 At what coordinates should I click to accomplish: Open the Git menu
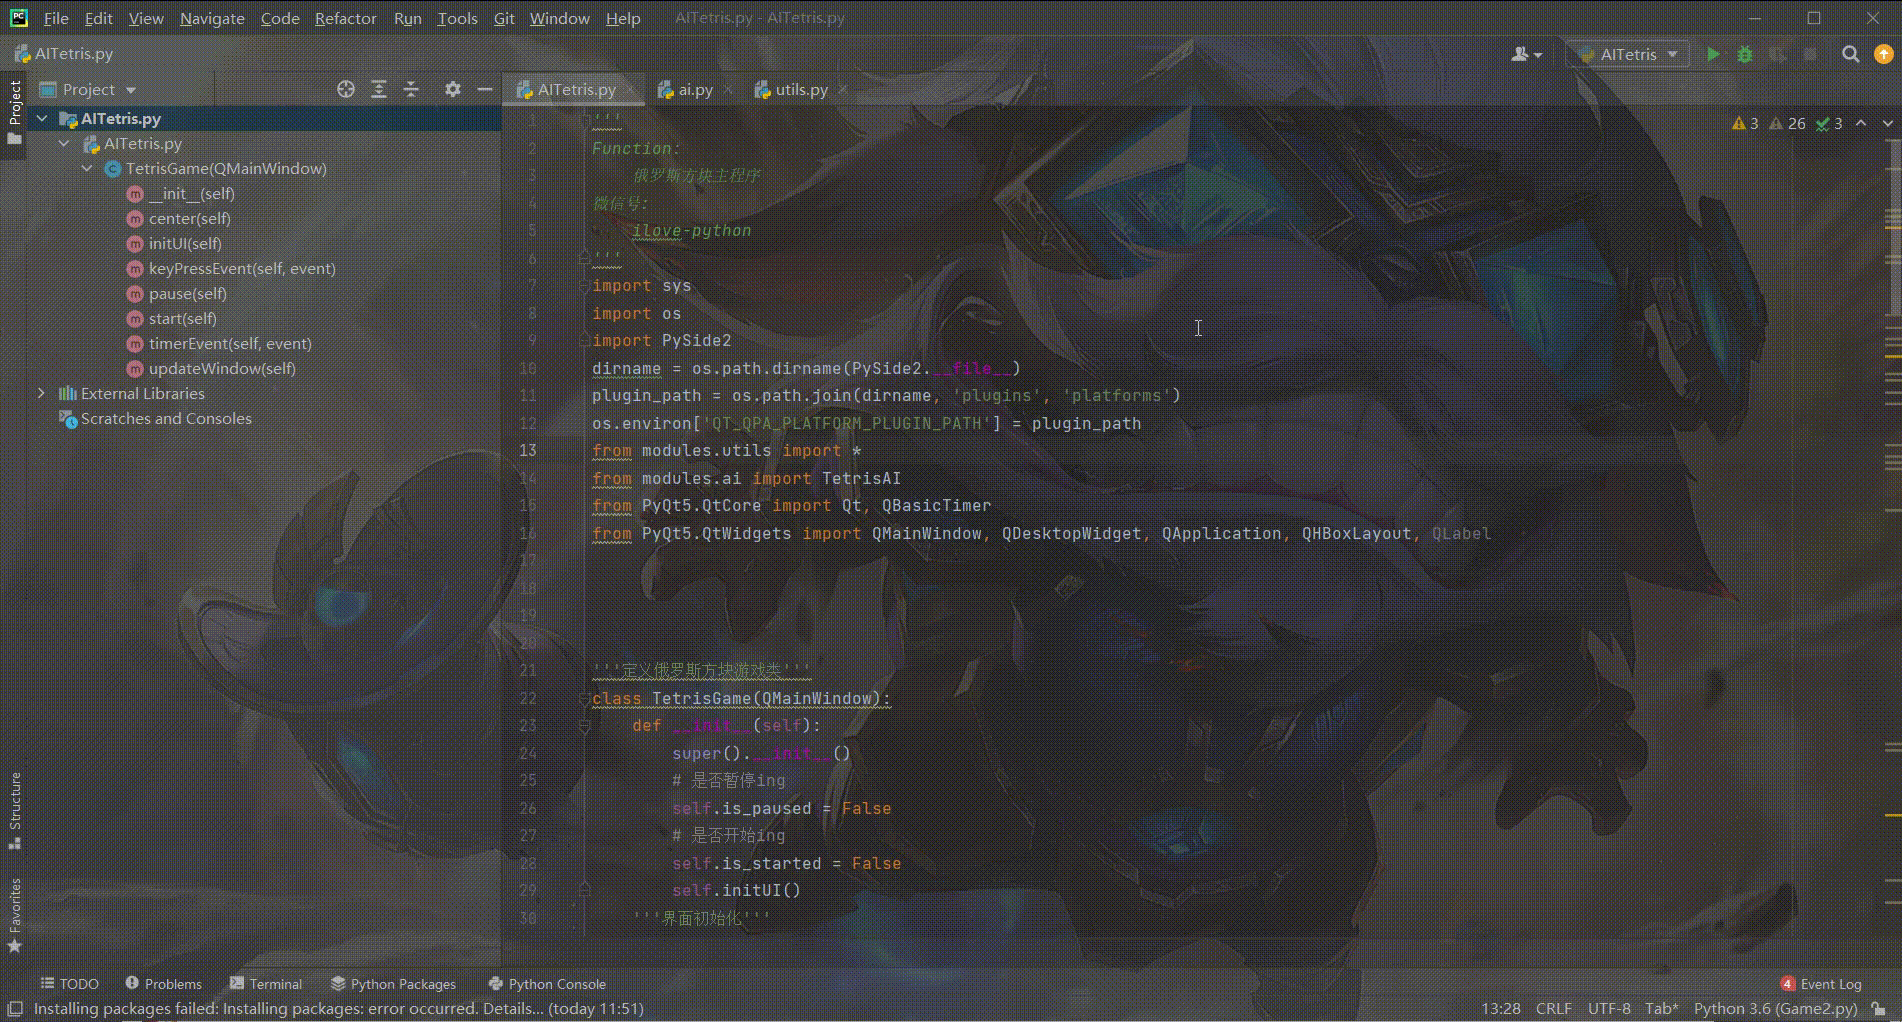504,18
